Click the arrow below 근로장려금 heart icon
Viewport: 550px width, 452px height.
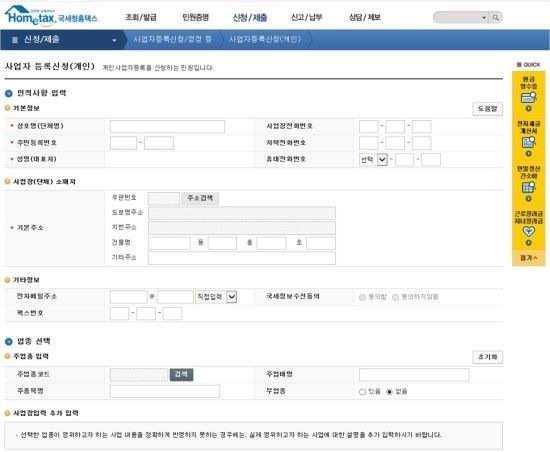[529, 243]
